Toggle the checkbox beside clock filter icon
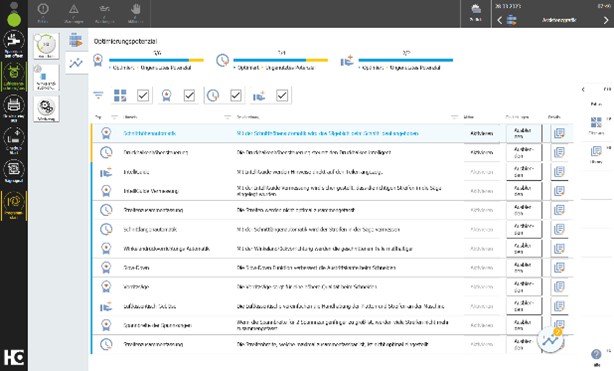Viewport: 614px width, 371px height. (x=236, y=95)
